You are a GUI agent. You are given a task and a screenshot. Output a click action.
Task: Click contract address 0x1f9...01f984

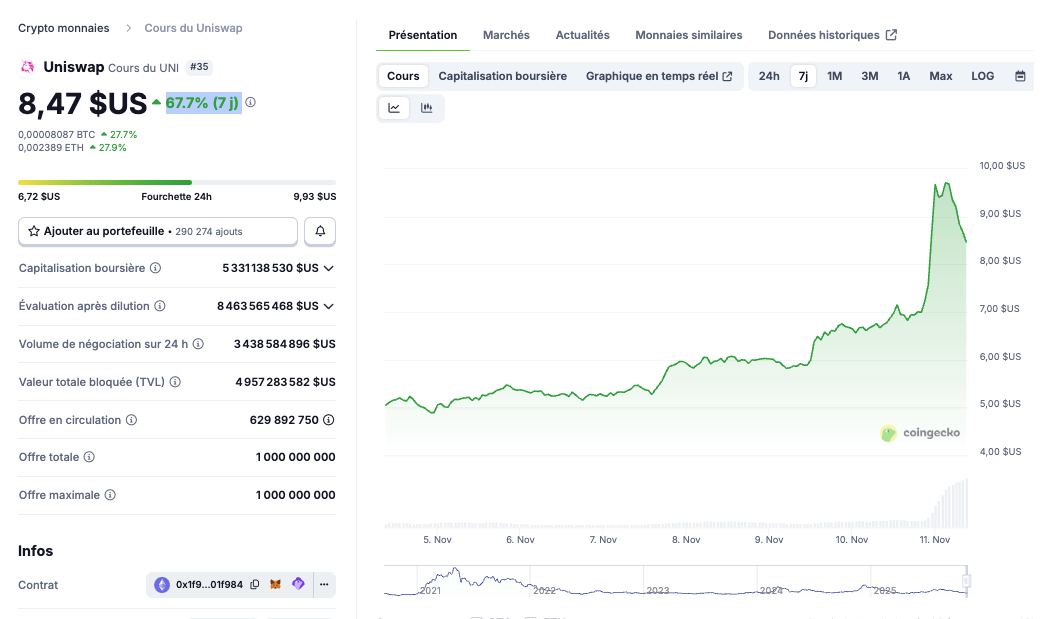209,584
